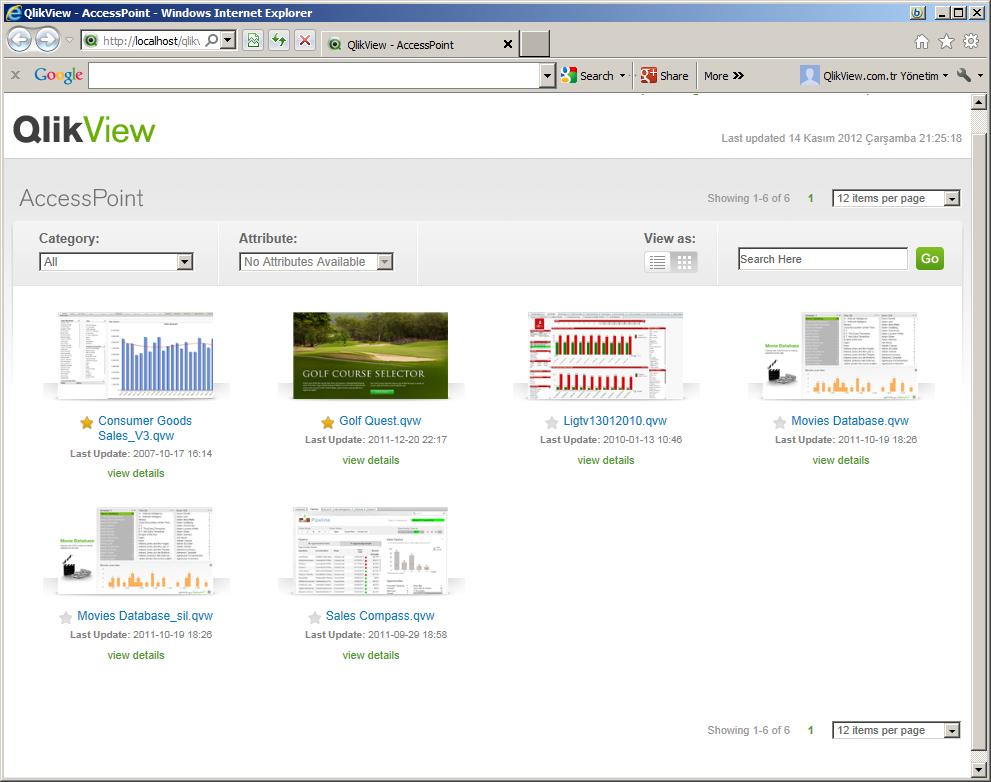Click the browser Forward arrow button
The image size is (991, 782).
tap(47, 40)
